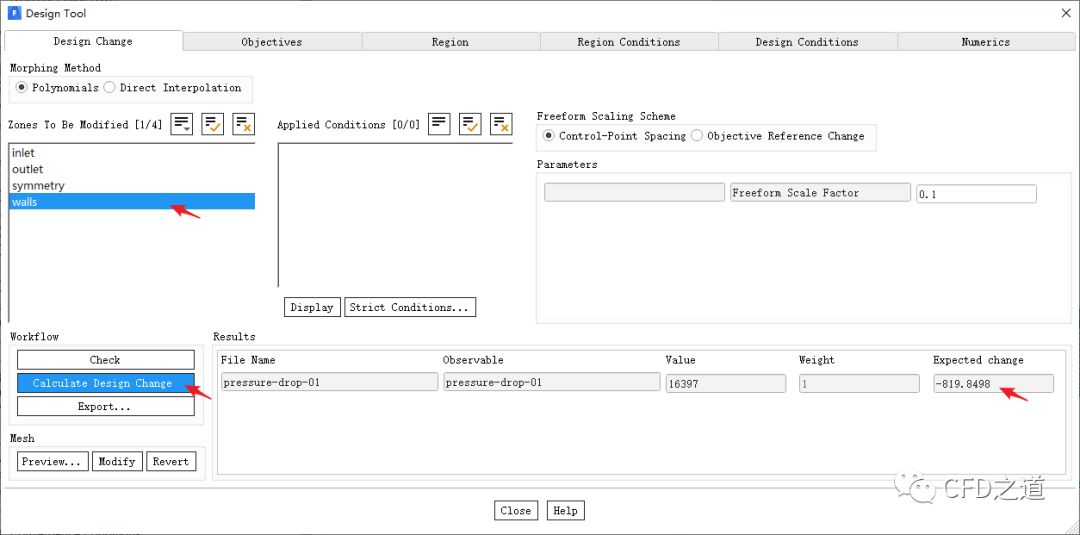Select all zones in Zones To Be Modified

tap(212, 125)
